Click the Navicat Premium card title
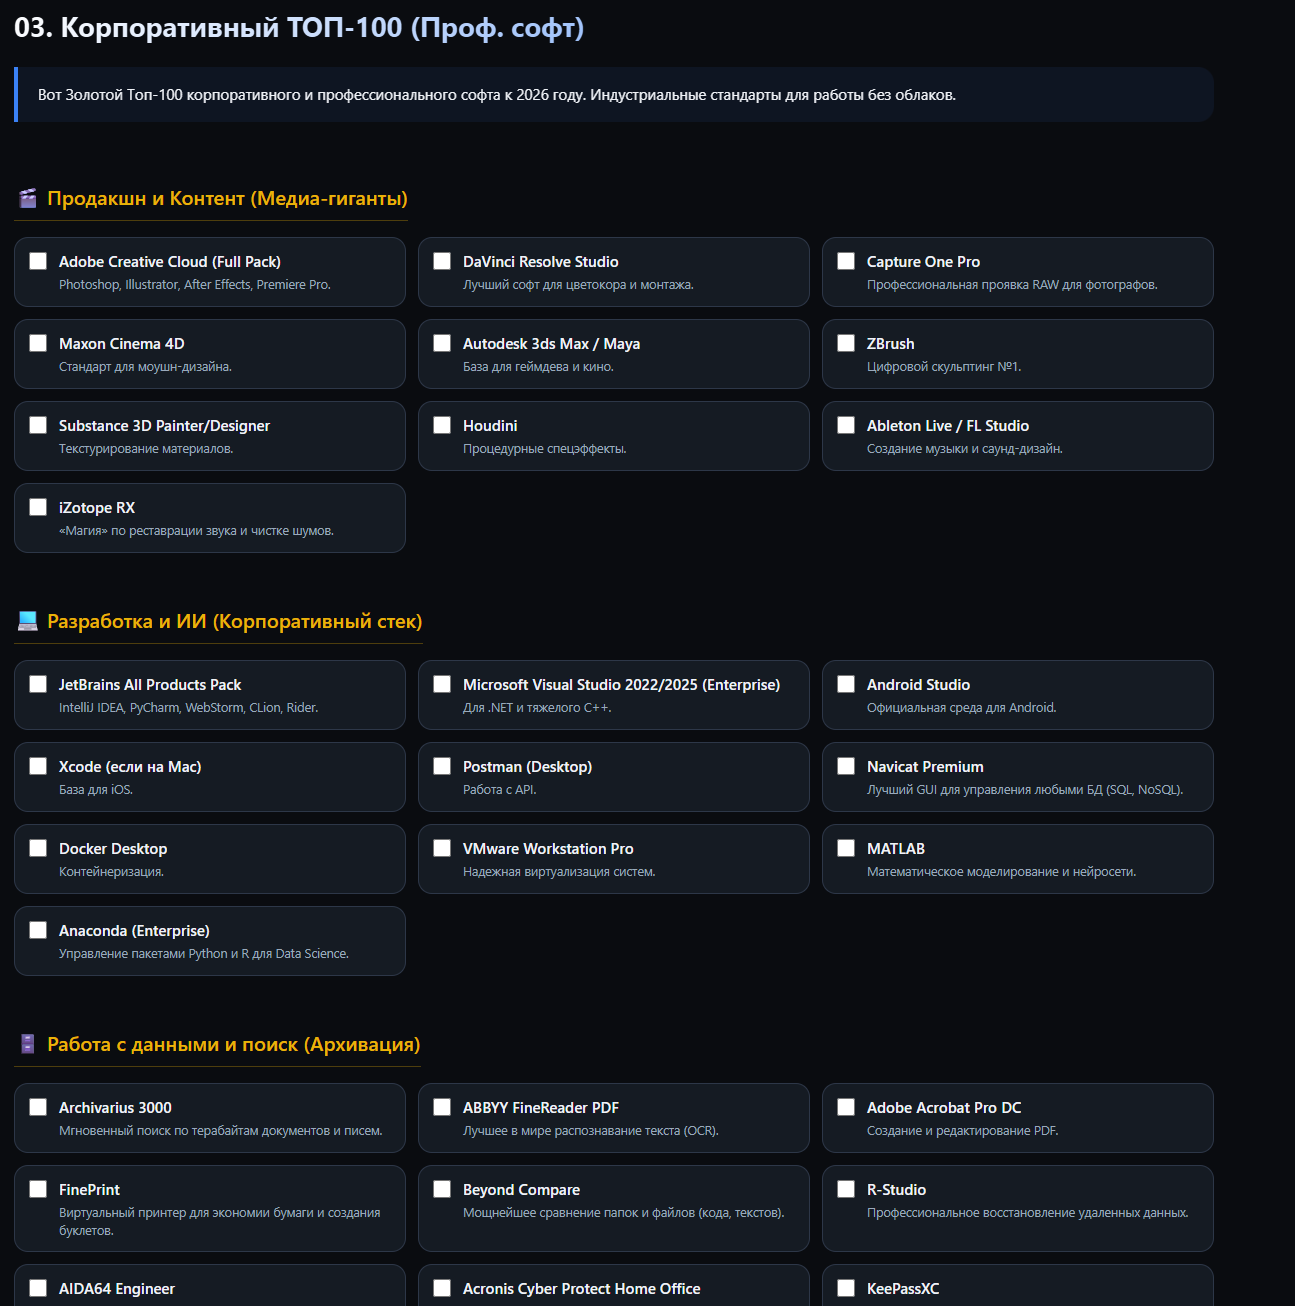The image size is (1295, 1306). click(925, 767)
